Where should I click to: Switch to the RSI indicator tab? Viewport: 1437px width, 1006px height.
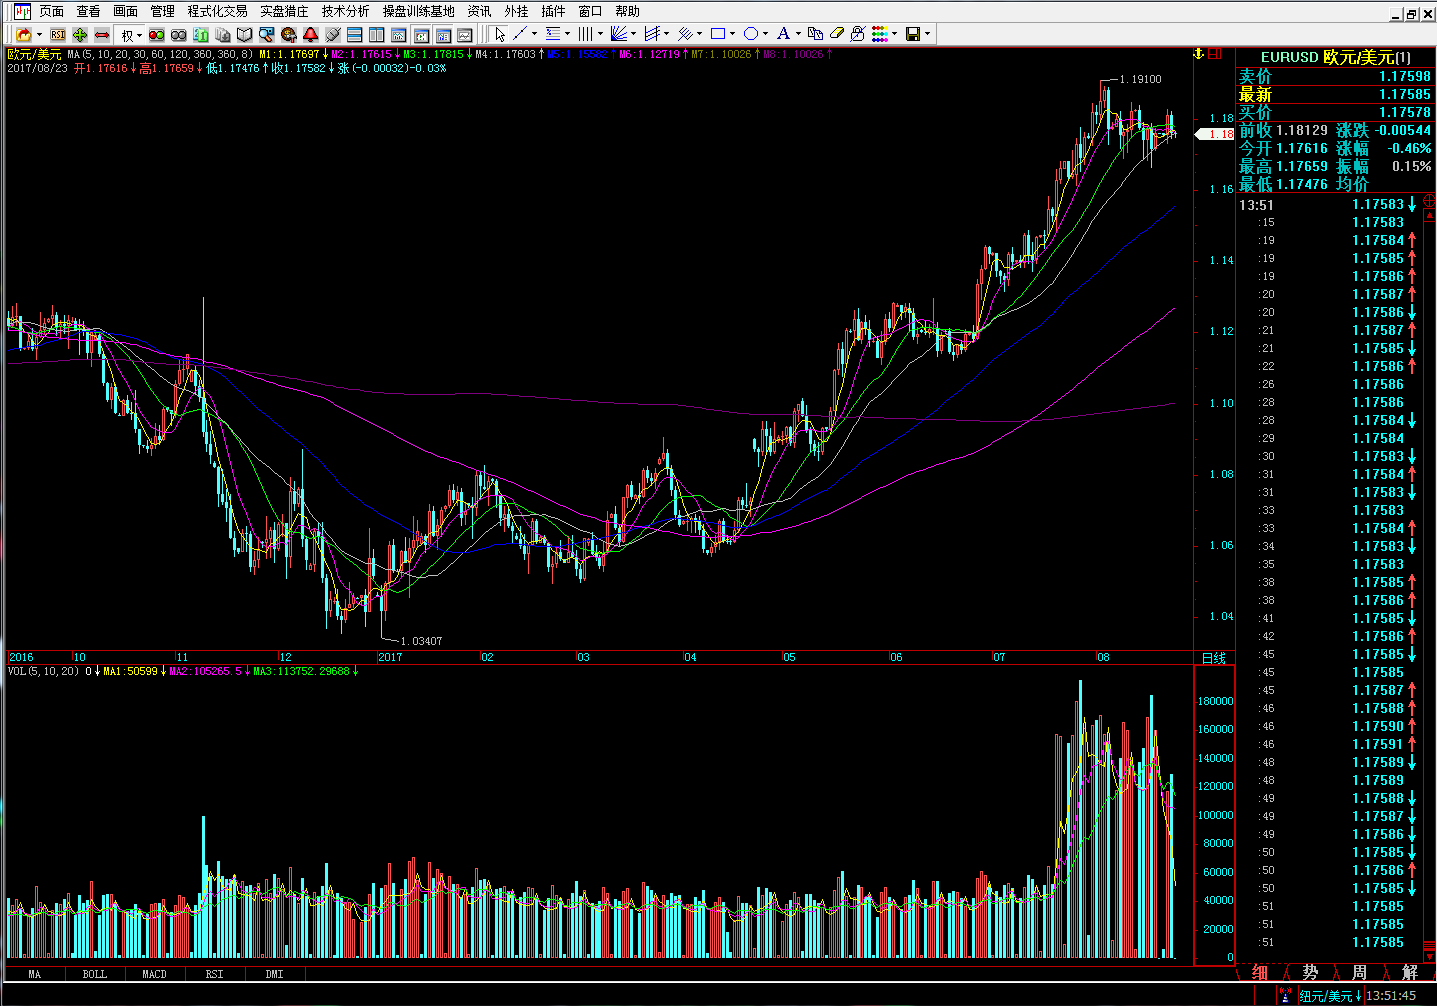pyautogui.click(x=214, y=974)
